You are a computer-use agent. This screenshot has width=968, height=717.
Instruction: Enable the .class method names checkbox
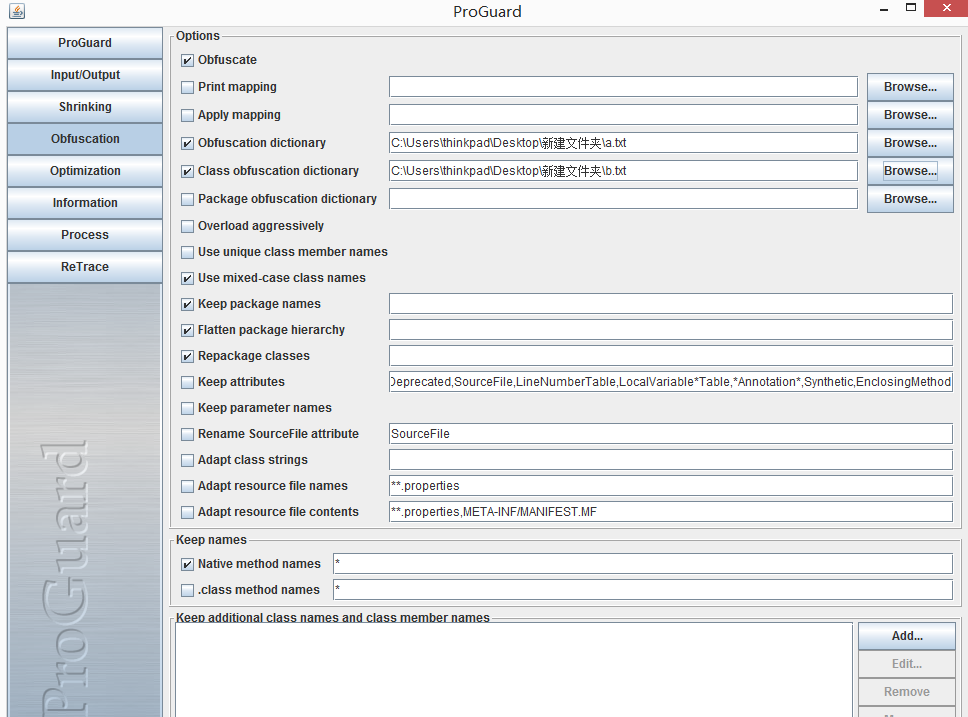click(x=188, y=590)
